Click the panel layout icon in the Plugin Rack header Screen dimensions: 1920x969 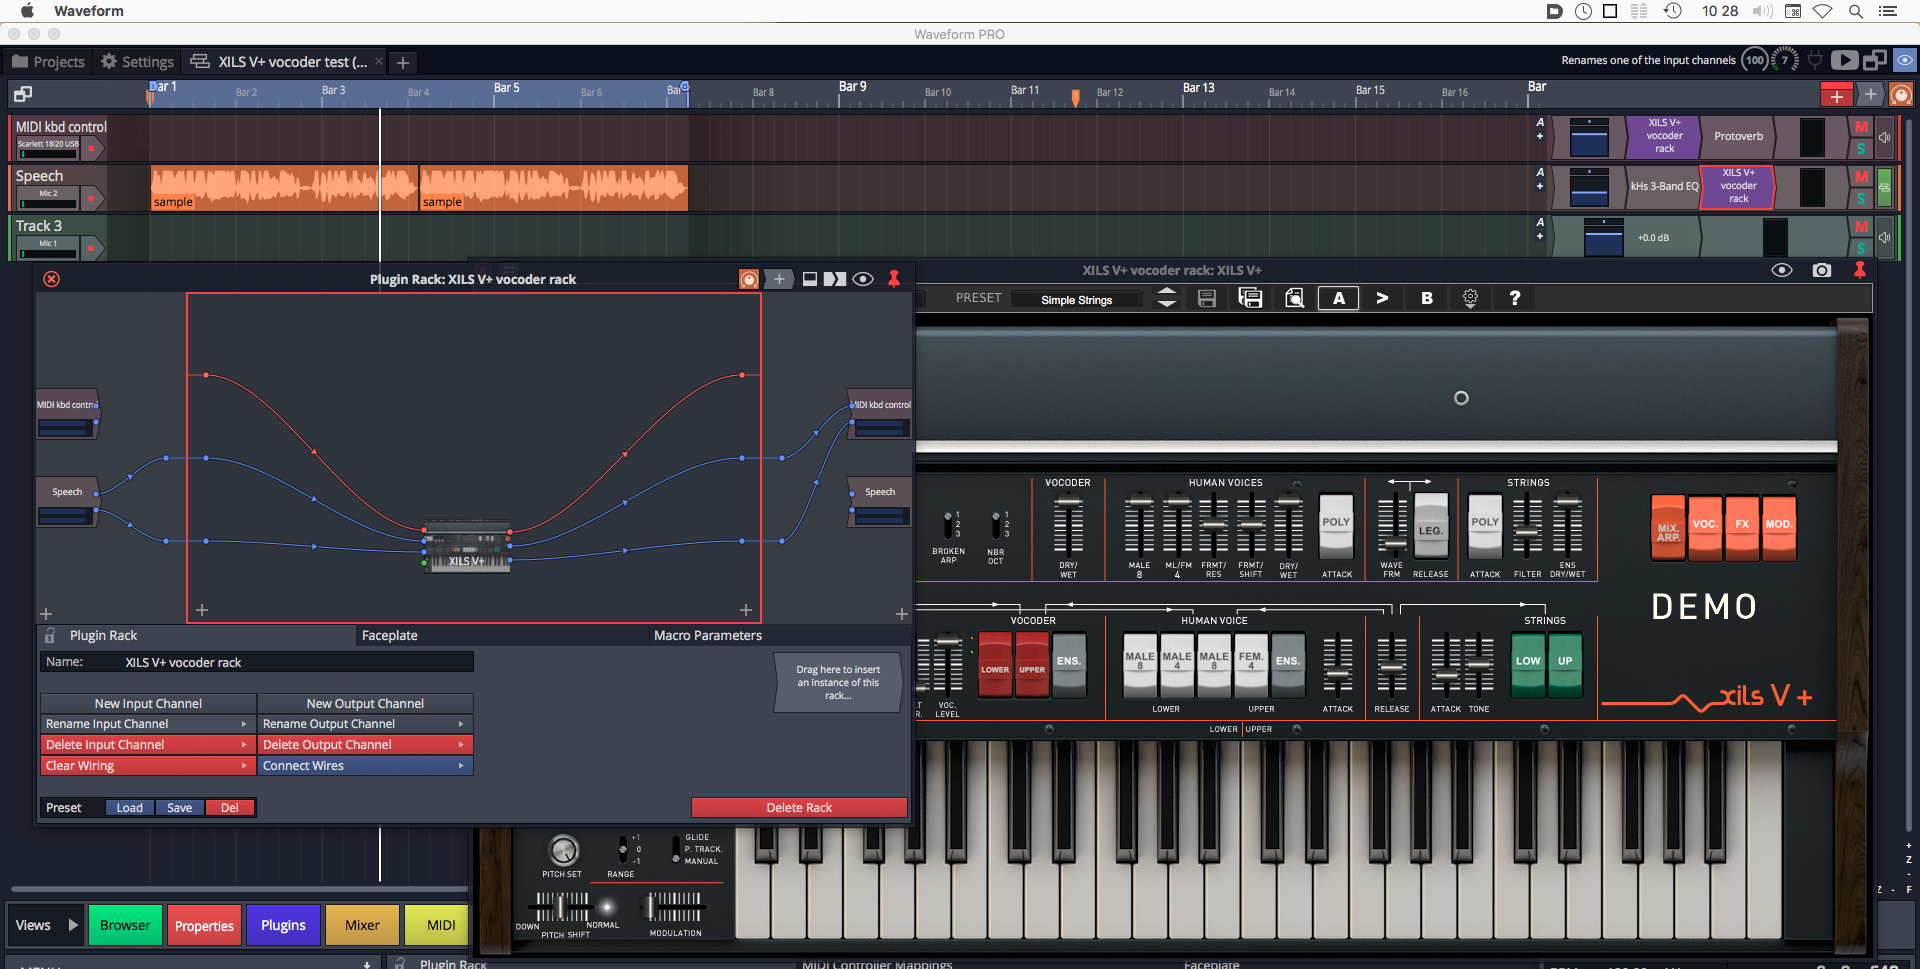(x=810, y=279)
